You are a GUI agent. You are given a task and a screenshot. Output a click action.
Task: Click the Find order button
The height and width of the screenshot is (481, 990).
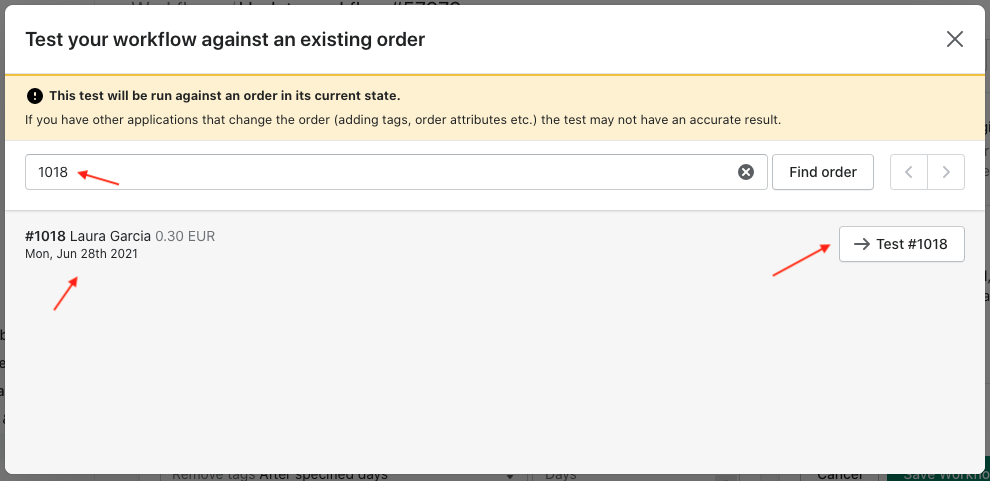823,172
